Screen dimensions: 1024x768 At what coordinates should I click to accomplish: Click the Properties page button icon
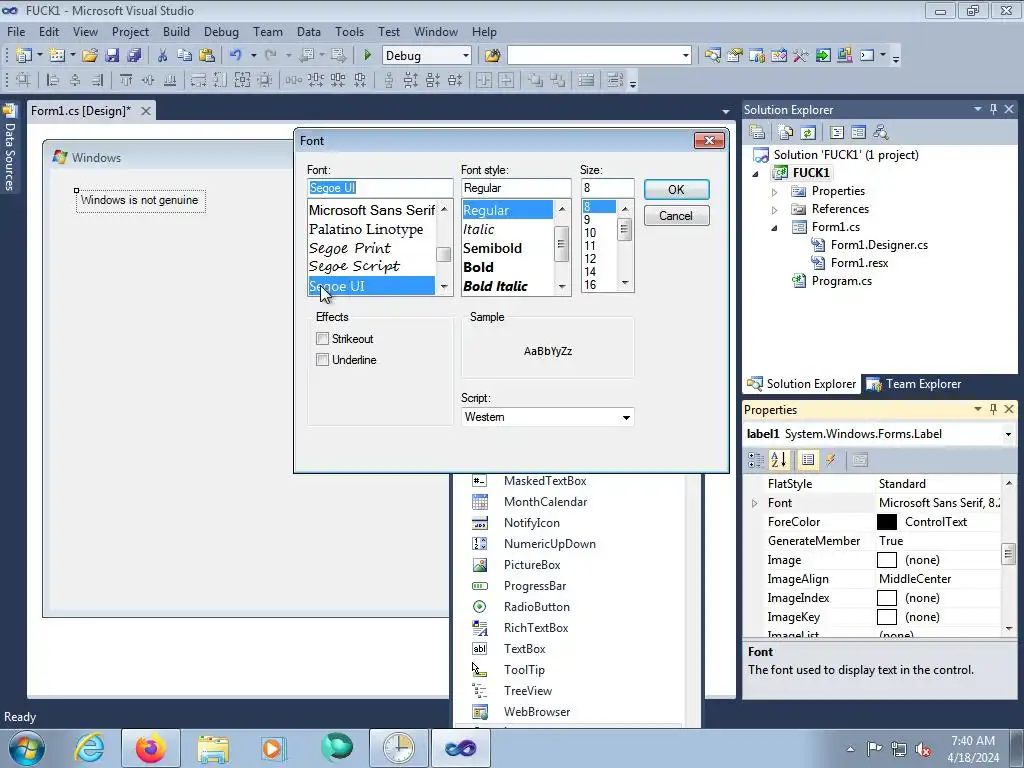coord(859,460)
